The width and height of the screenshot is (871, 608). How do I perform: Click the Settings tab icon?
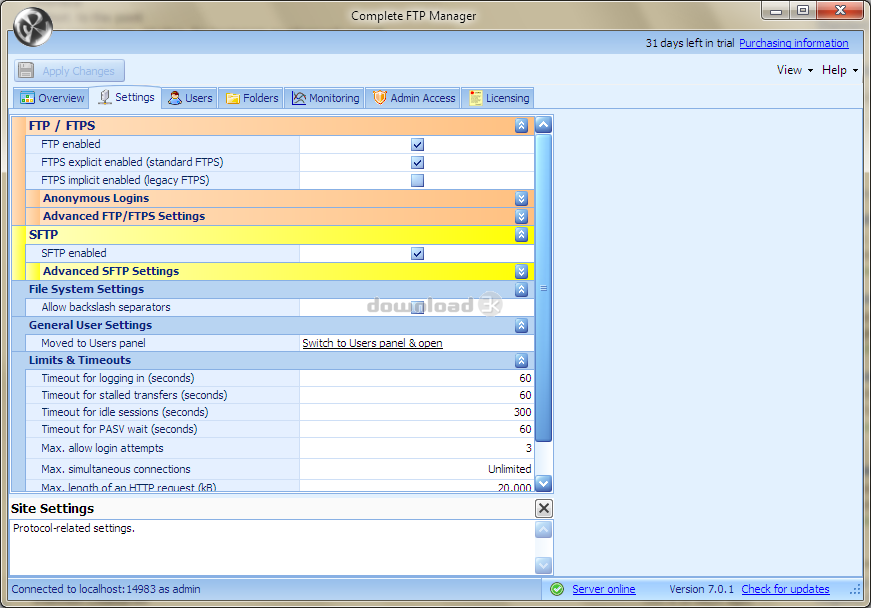pos(104,97)
